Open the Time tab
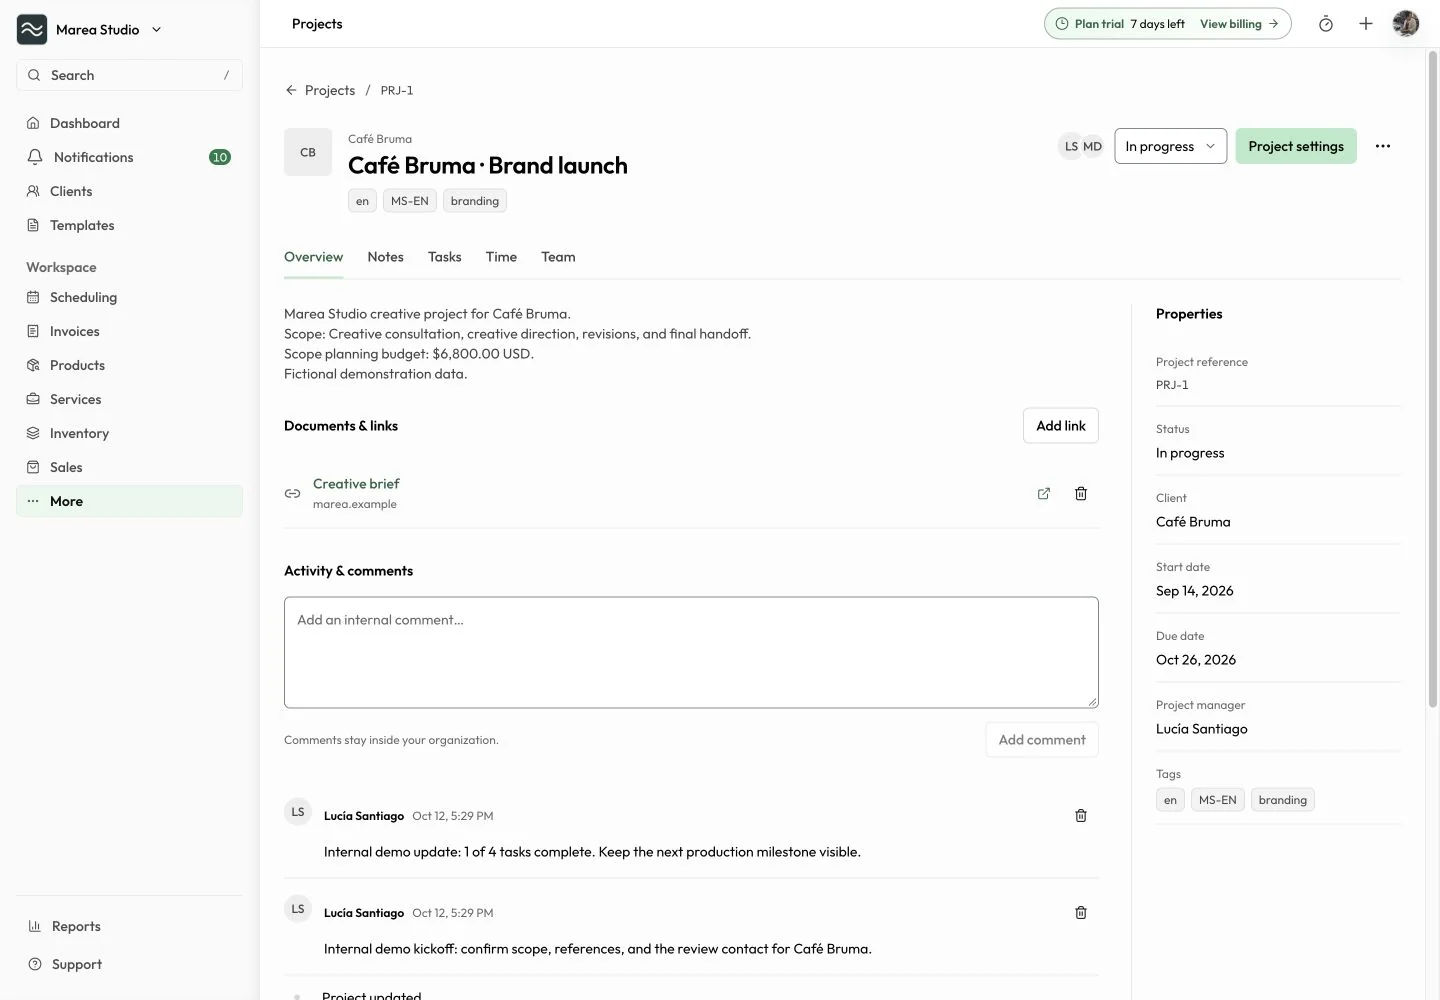The width and height of the screenshot is (1440, 1000). click(501, 257)
